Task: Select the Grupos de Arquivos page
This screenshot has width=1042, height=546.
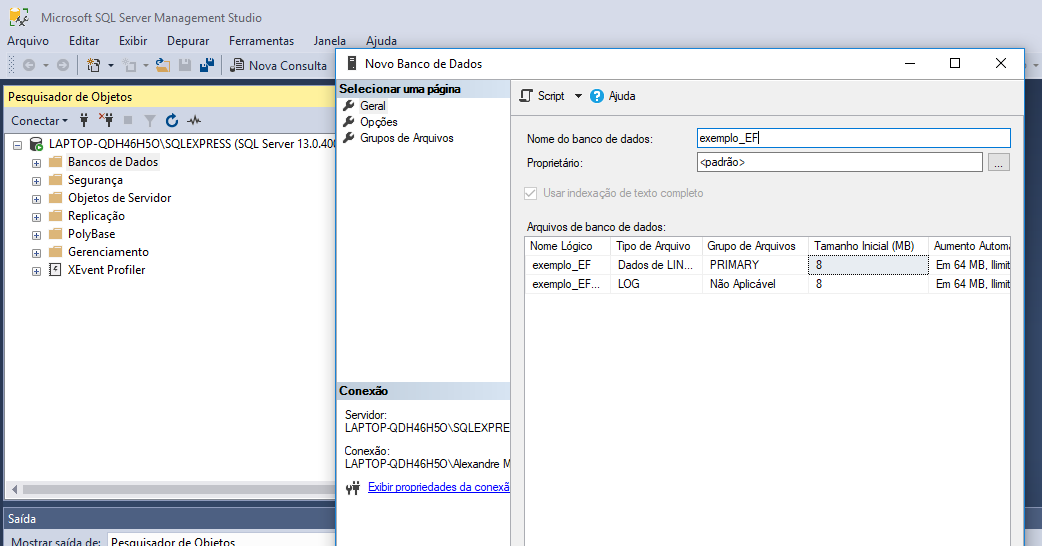Action: pyautogui.click(x=407, y=137)
